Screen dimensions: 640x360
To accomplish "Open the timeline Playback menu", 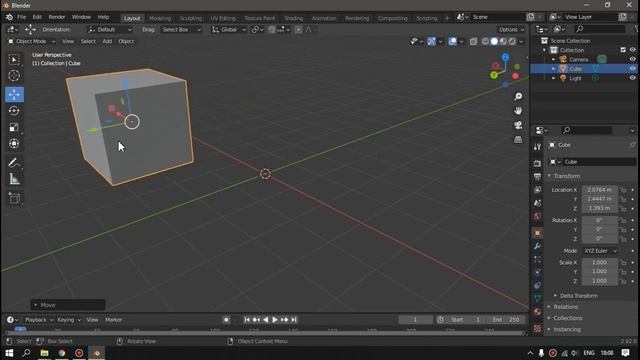I will pyautogui.click(x=38, y=320).
